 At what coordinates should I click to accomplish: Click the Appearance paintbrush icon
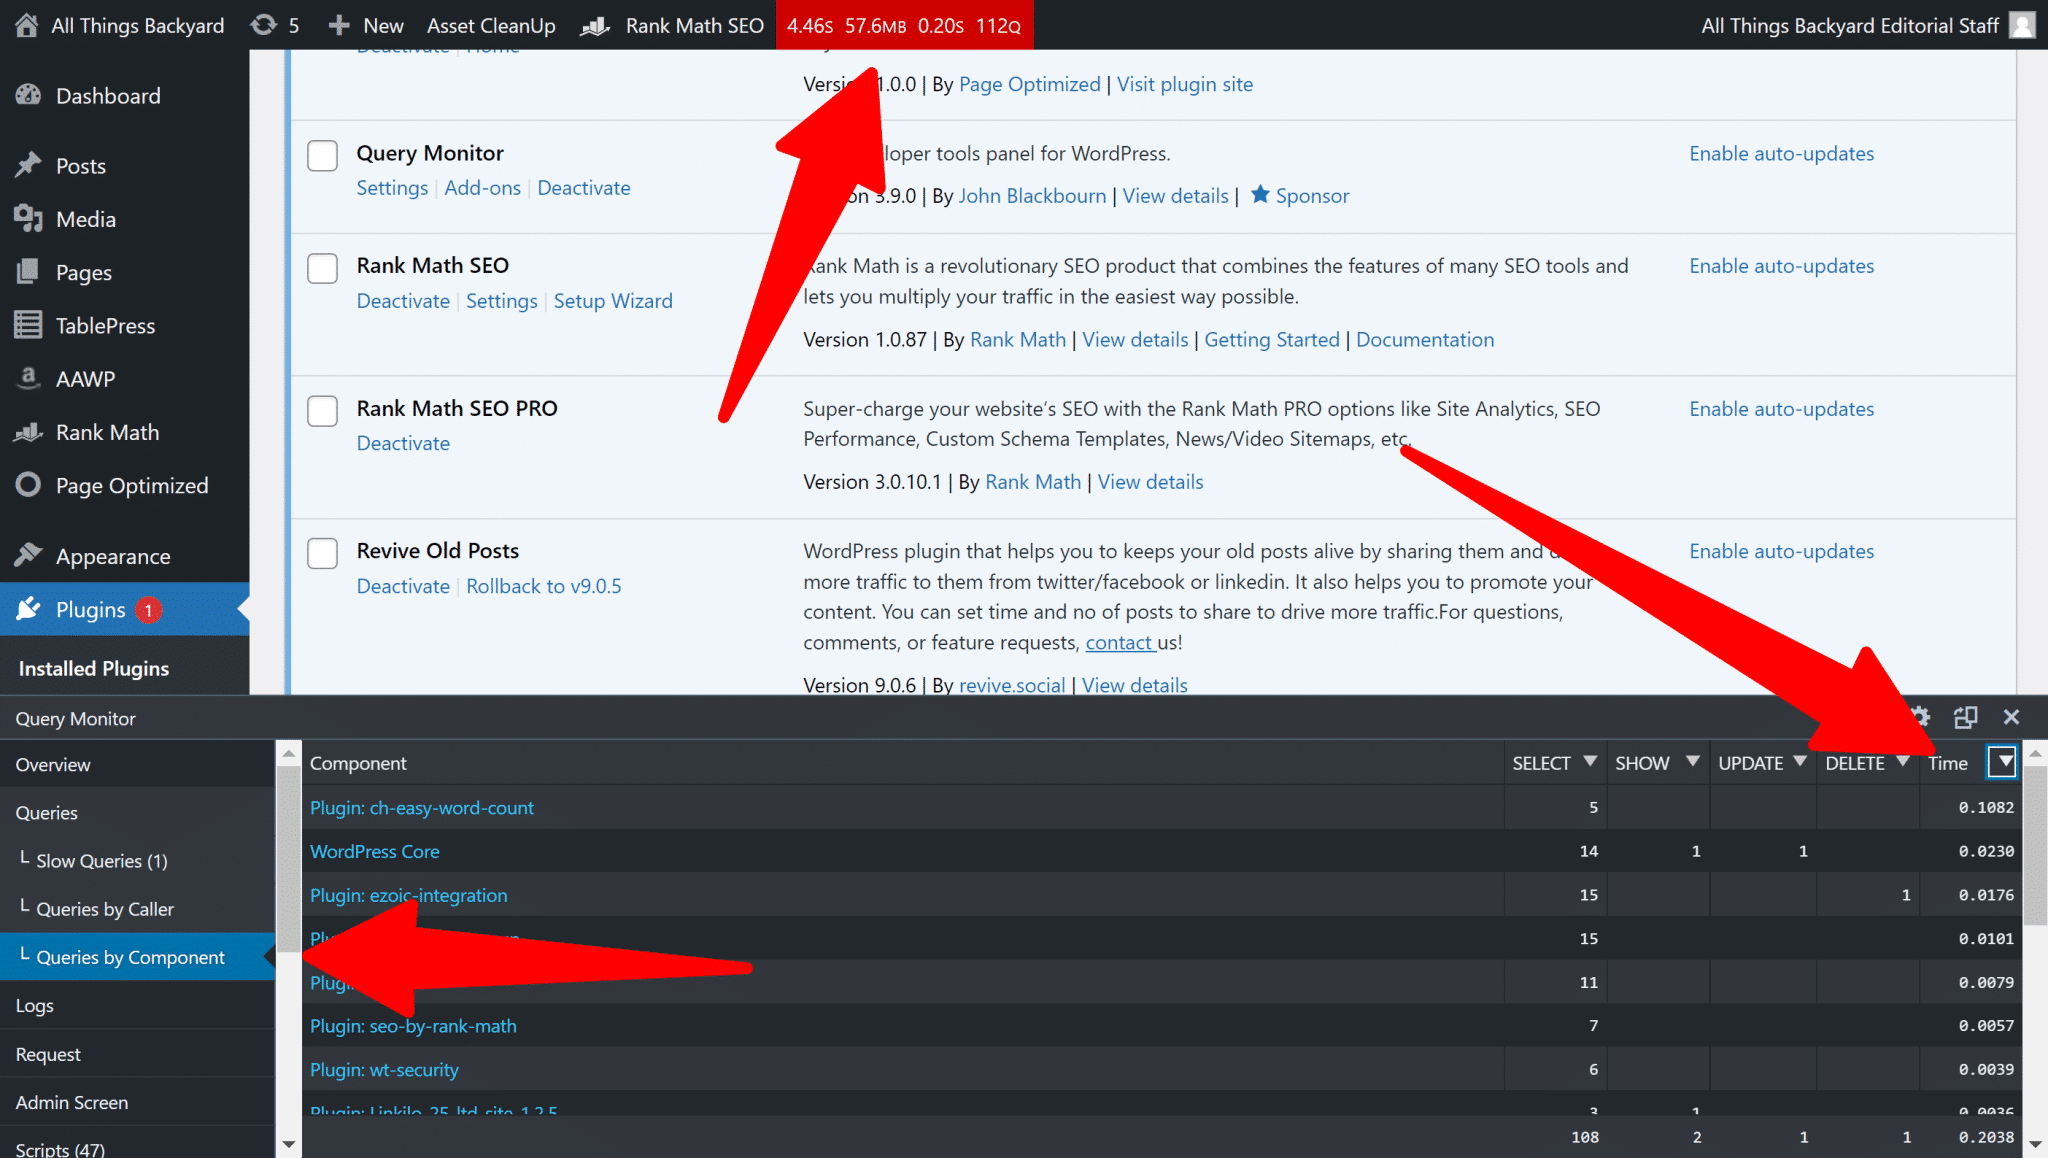tap(28, 555)
